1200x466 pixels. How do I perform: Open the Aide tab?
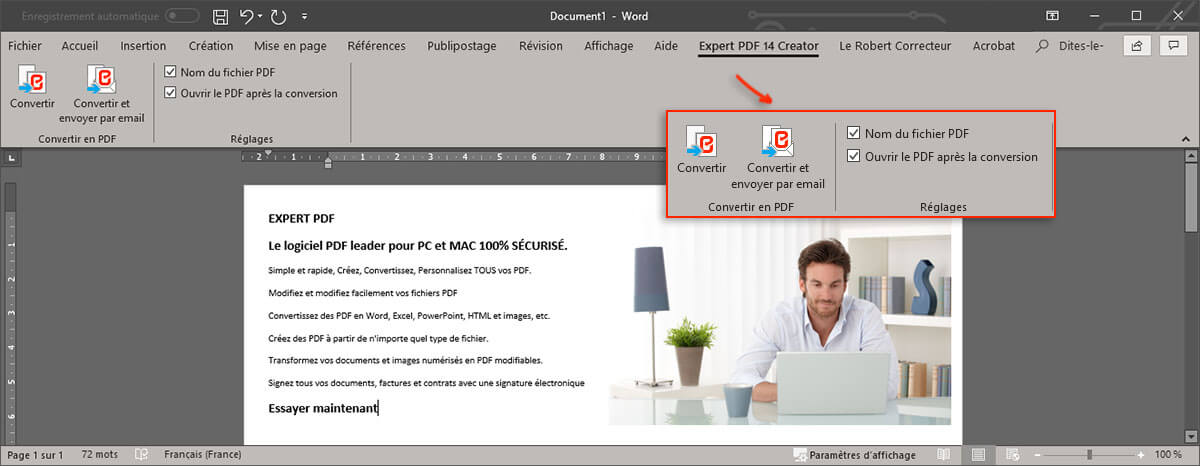665,46
